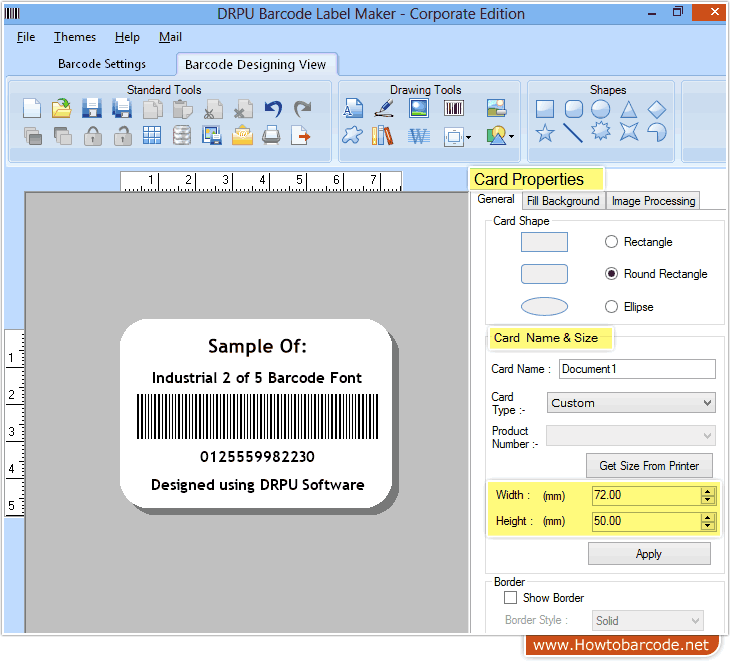Pick the Triangle shape tool

click(x=628, y=109)
